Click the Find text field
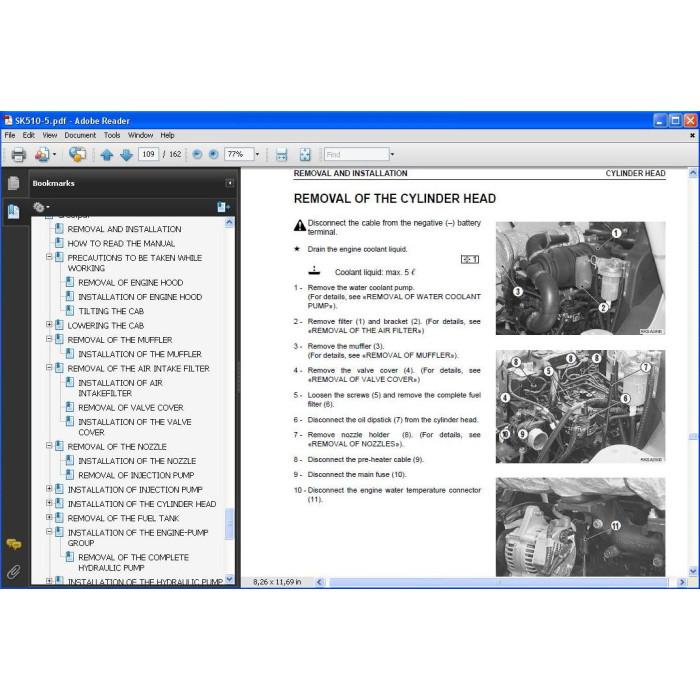 357,154
